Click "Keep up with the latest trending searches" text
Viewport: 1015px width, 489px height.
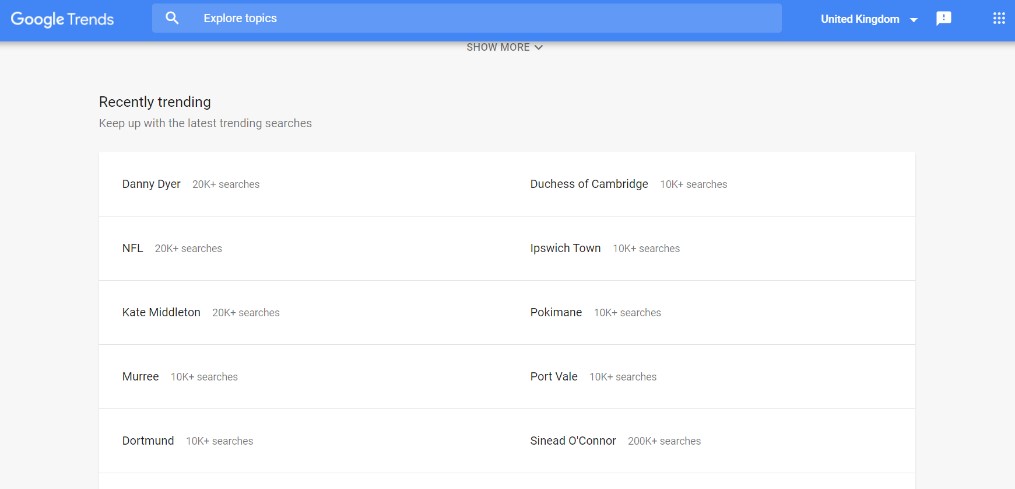[205, 123]
